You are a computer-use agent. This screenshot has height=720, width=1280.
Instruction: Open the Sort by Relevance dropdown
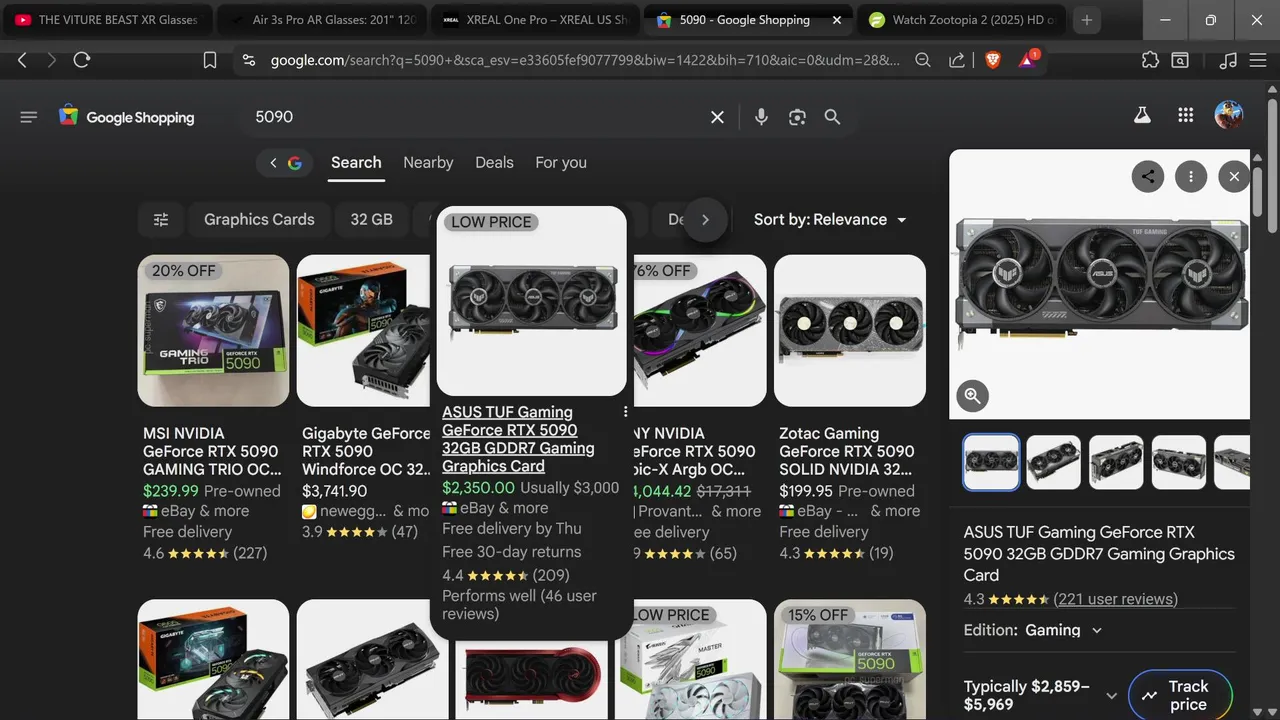(x=830, y=220)
